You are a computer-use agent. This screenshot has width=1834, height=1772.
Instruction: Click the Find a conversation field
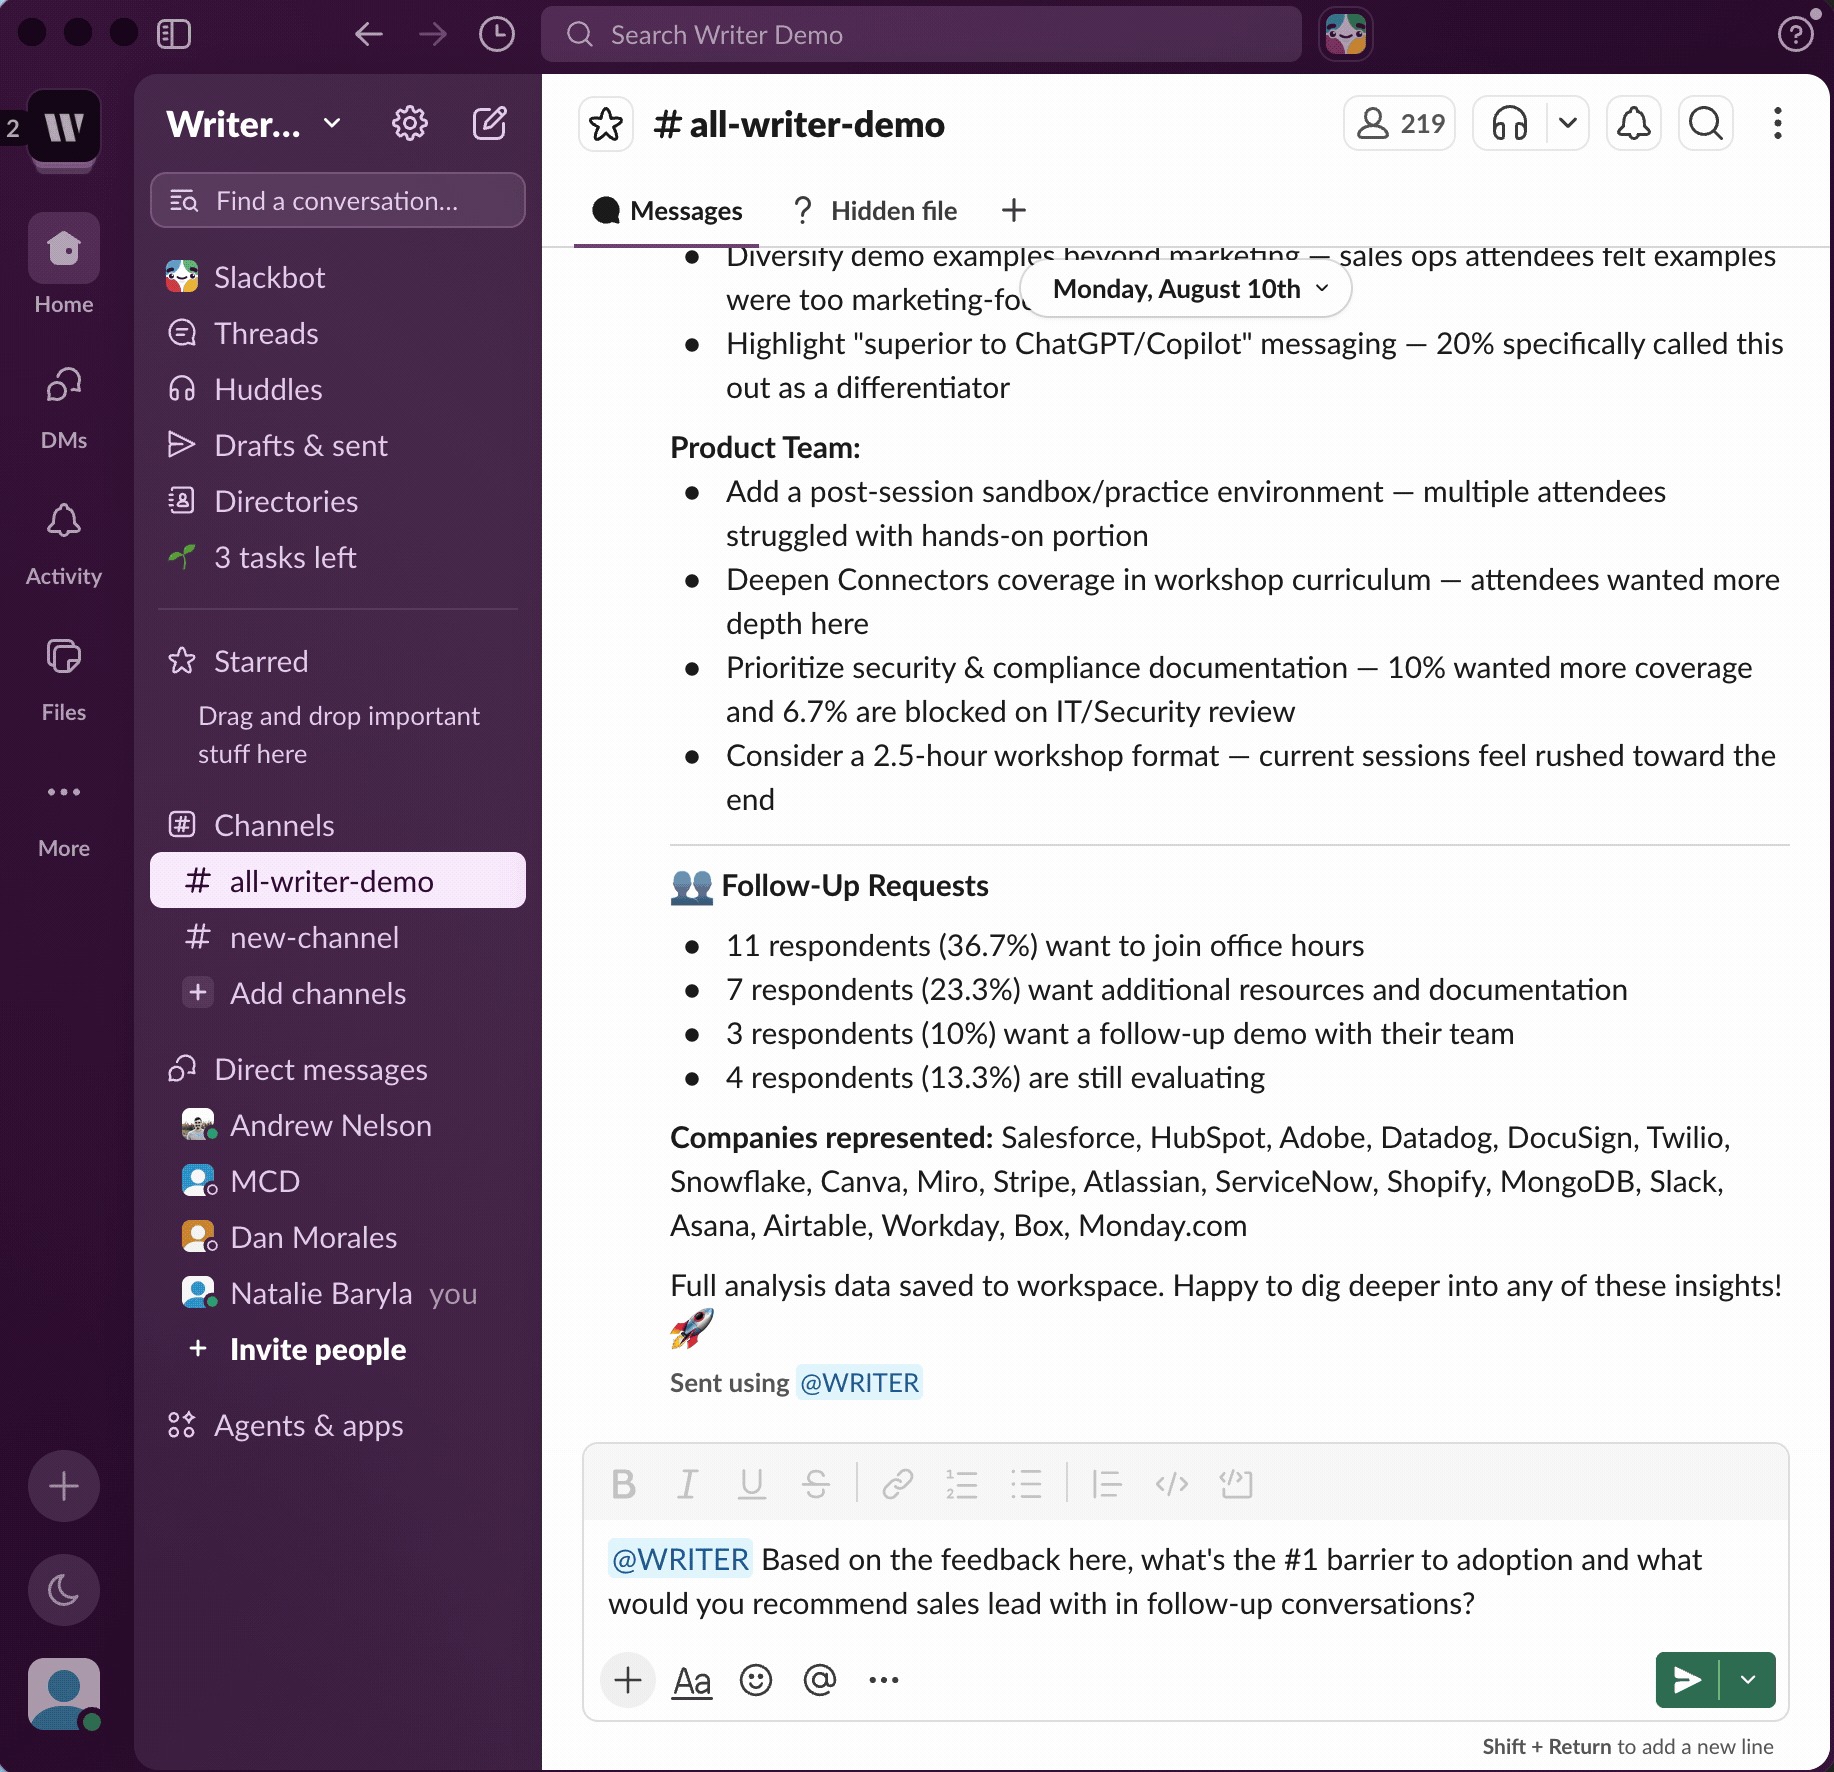pyautogui.click(x=338, y=201)
